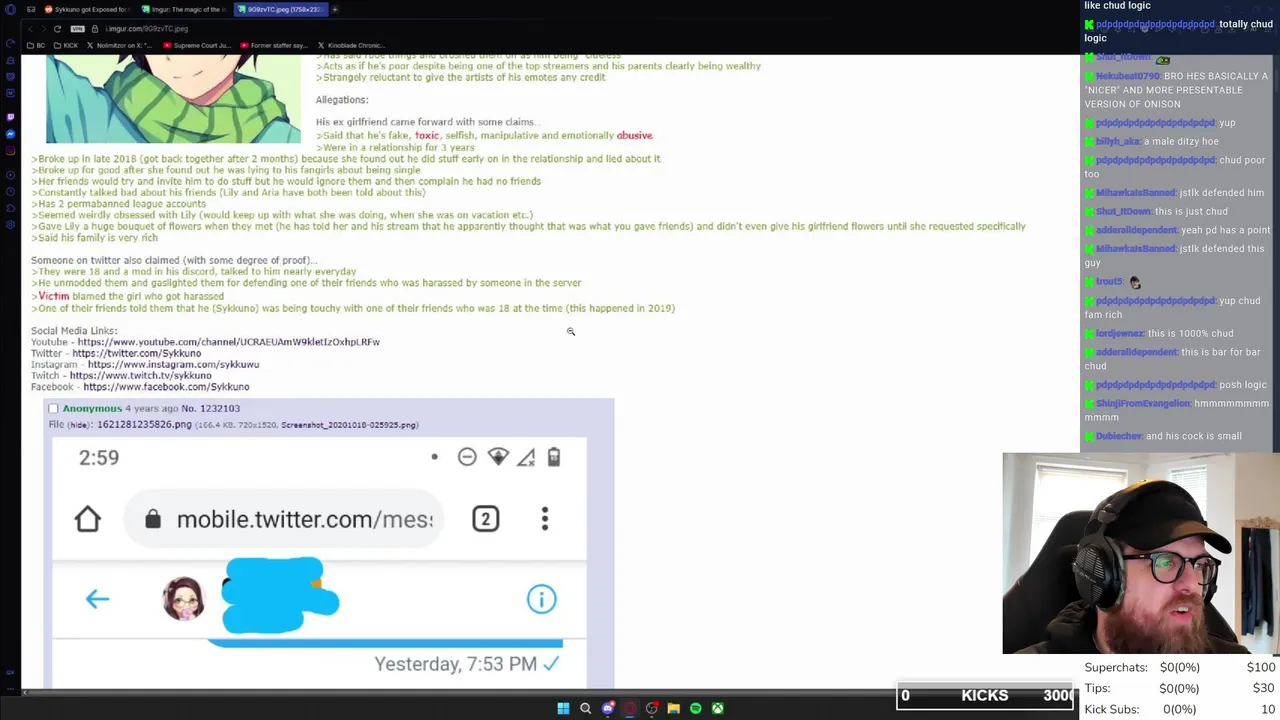1280x720 pixels.
Task: Click the file name 1621281235826.png
Action: (x=144, y=424)
